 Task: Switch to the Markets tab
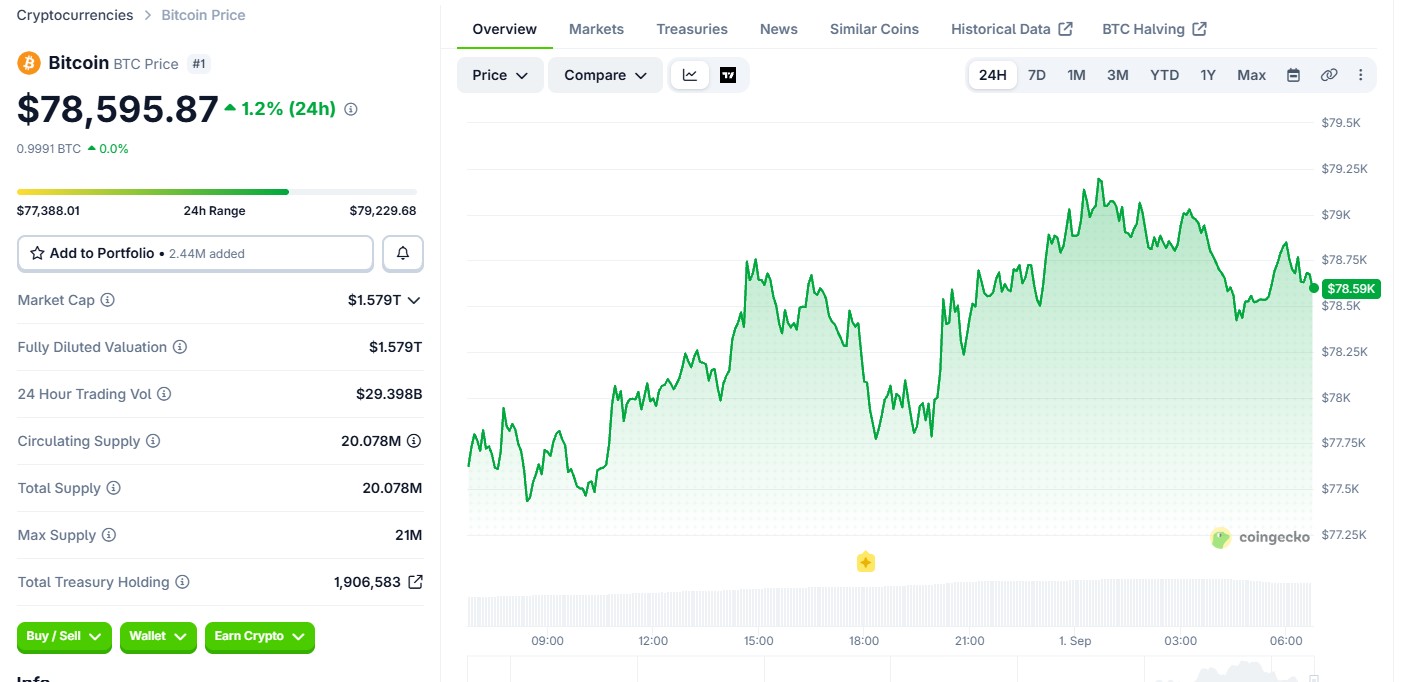596,29
